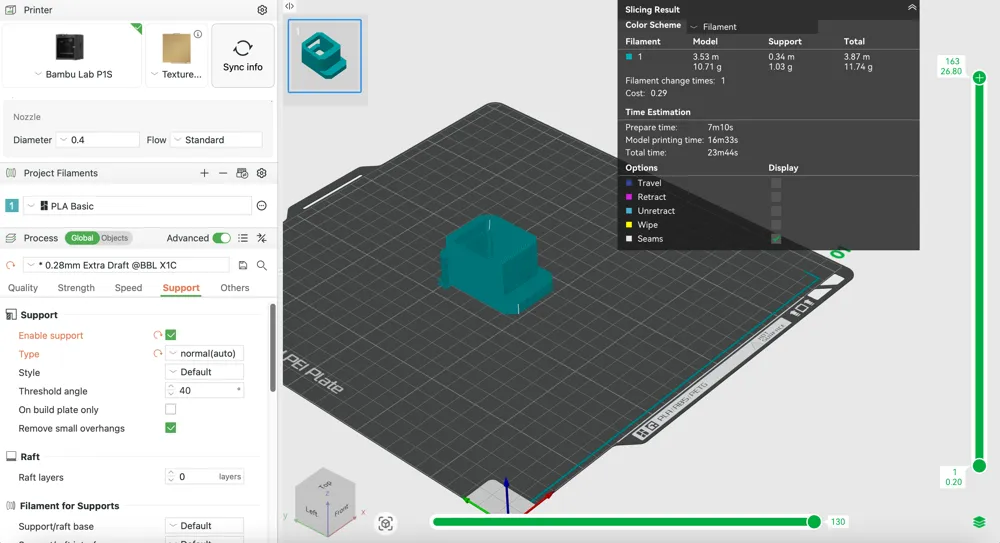
Task: Select plate 1 thumbnail
Action: pyautogui.click(x=325, y=56)
